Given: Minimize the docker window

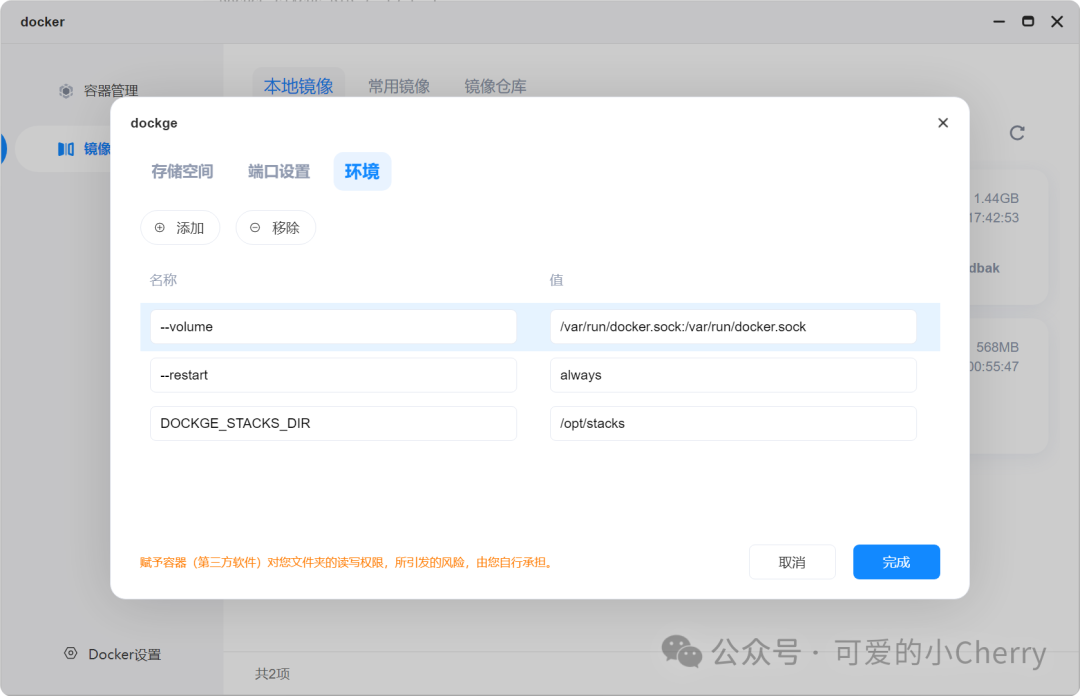Looking at the screenshot, I should pyautogui.click(x=999, y=21).
